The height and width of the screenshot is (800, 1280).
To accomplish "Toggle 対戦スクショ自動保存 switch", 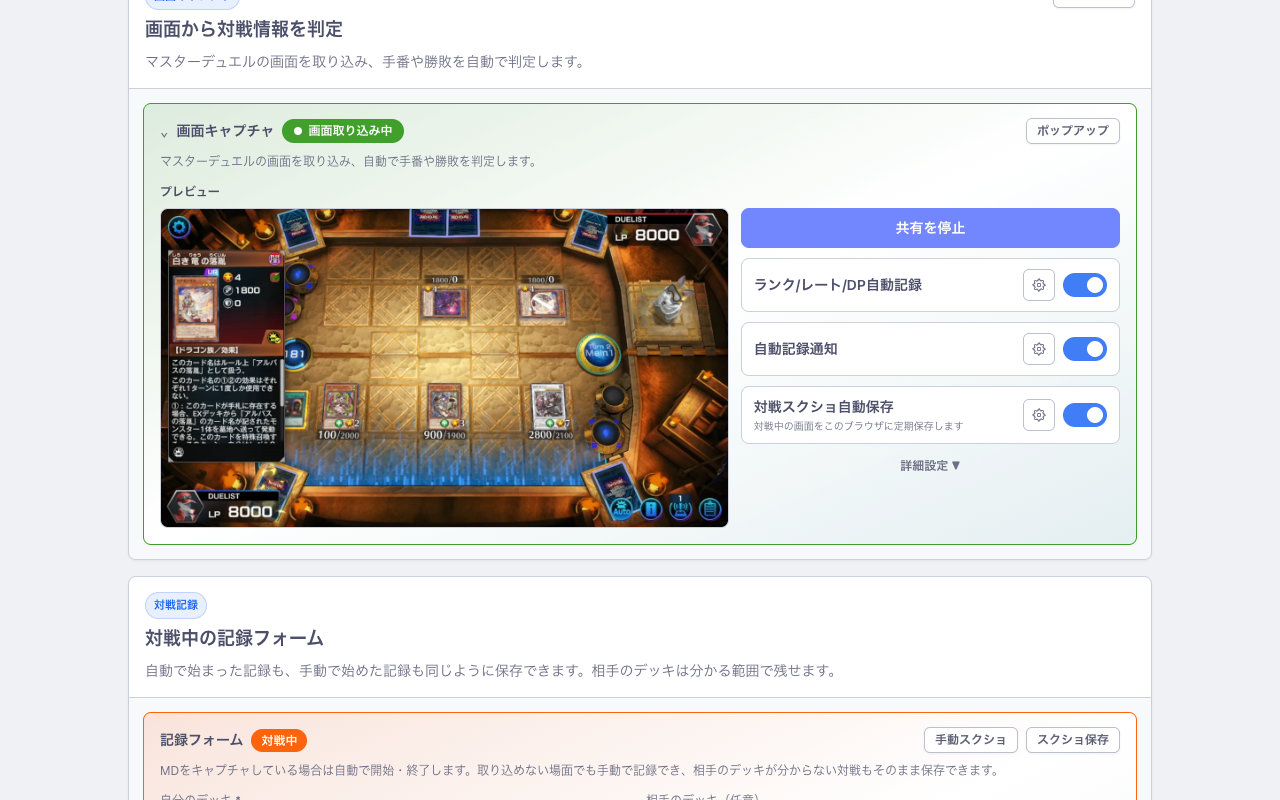I will click(1085, 415).
